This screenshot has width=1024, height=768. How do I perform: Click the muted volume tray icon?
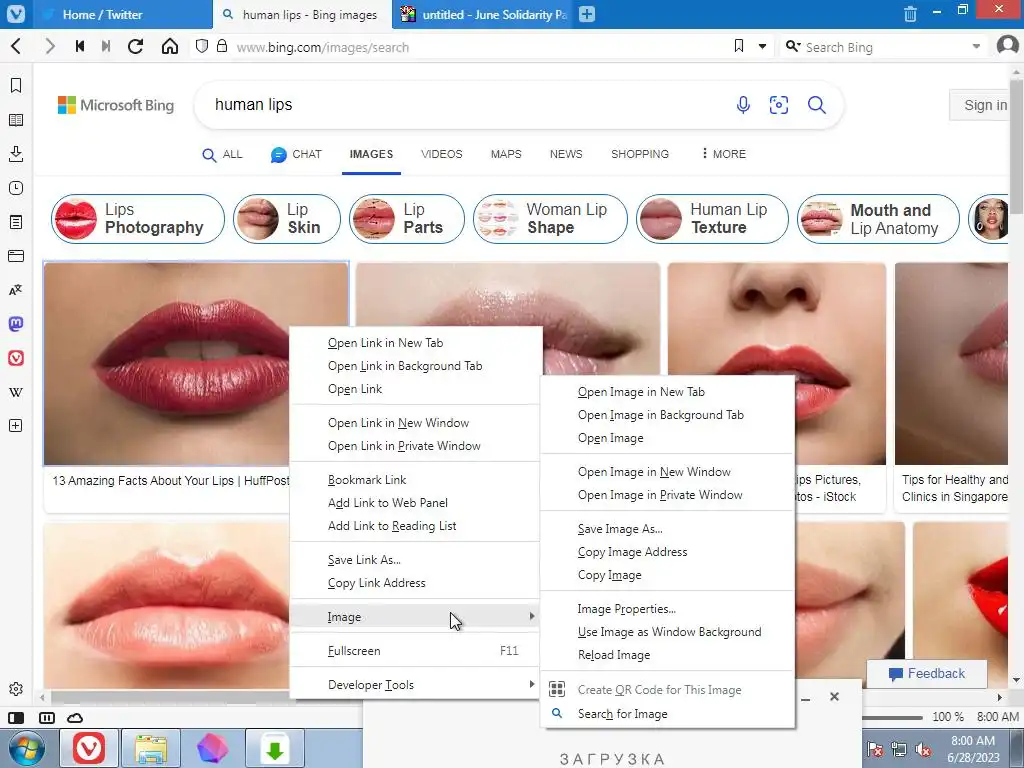[923, 749]
